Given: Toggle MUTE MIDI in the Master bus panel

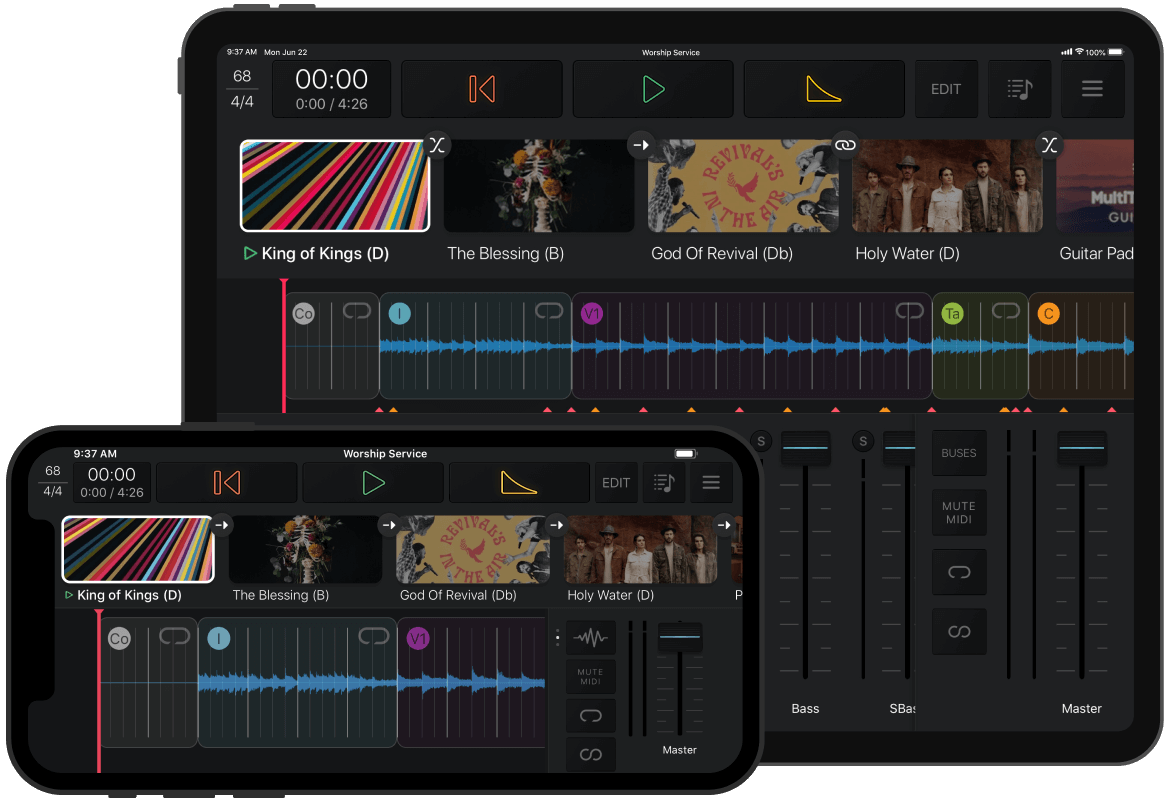Looking at the screenshot, I should coord(959,512).
